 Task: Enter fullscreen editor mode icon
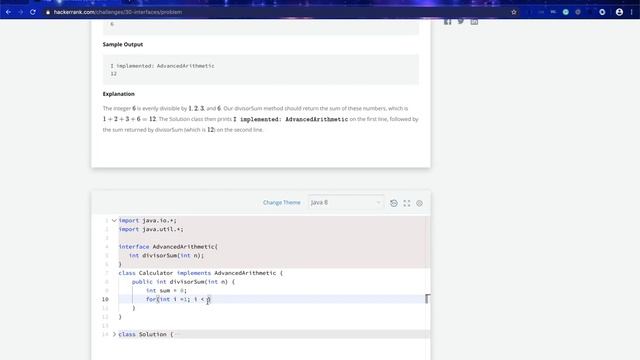[407, 203]
